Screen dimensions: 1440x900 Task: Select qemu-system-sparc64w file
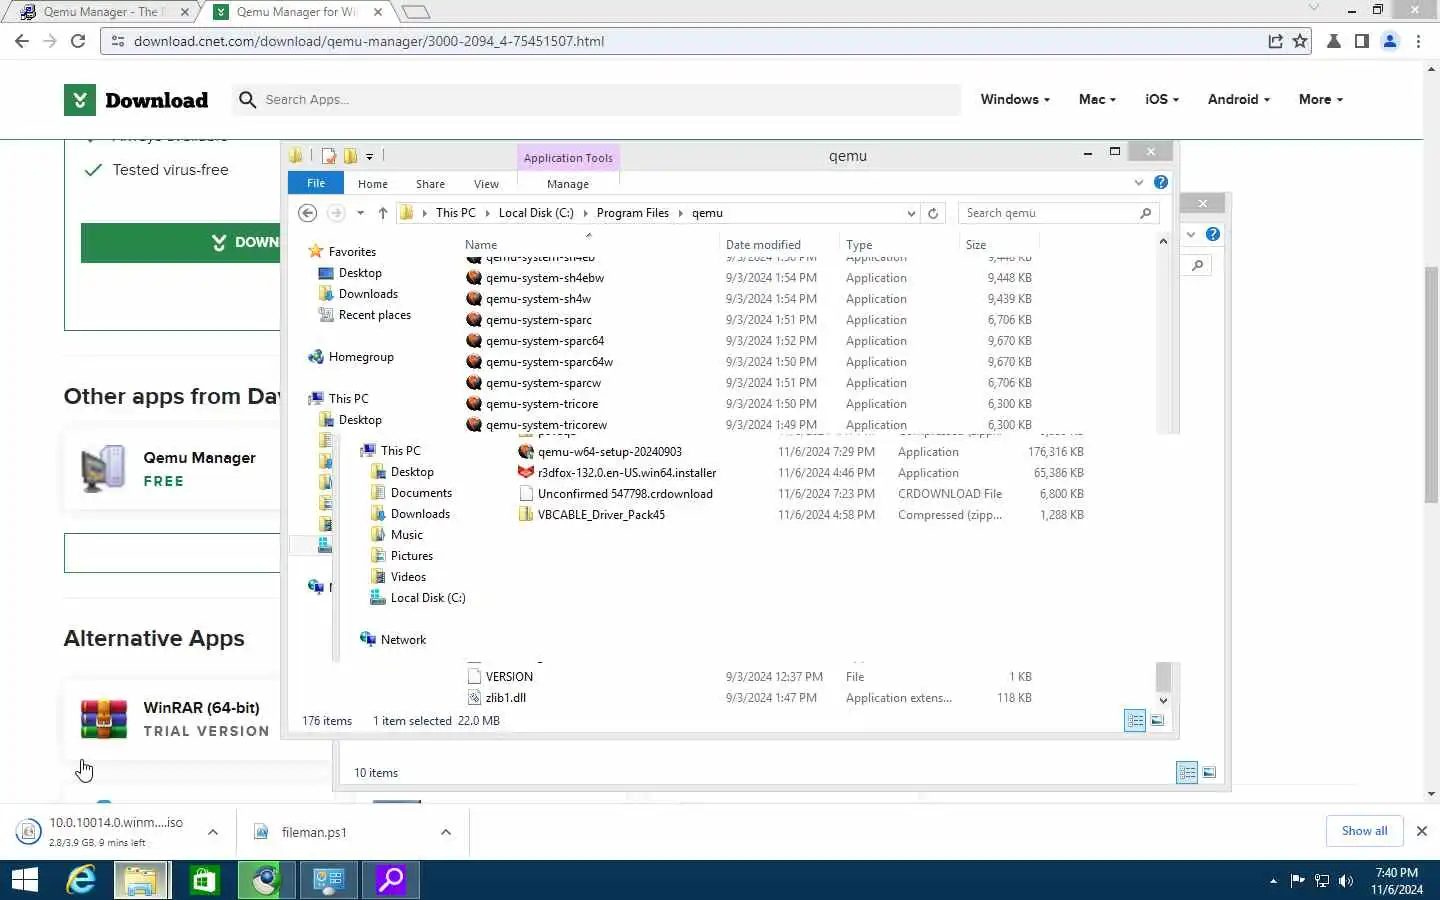click(x=549, y=362)
